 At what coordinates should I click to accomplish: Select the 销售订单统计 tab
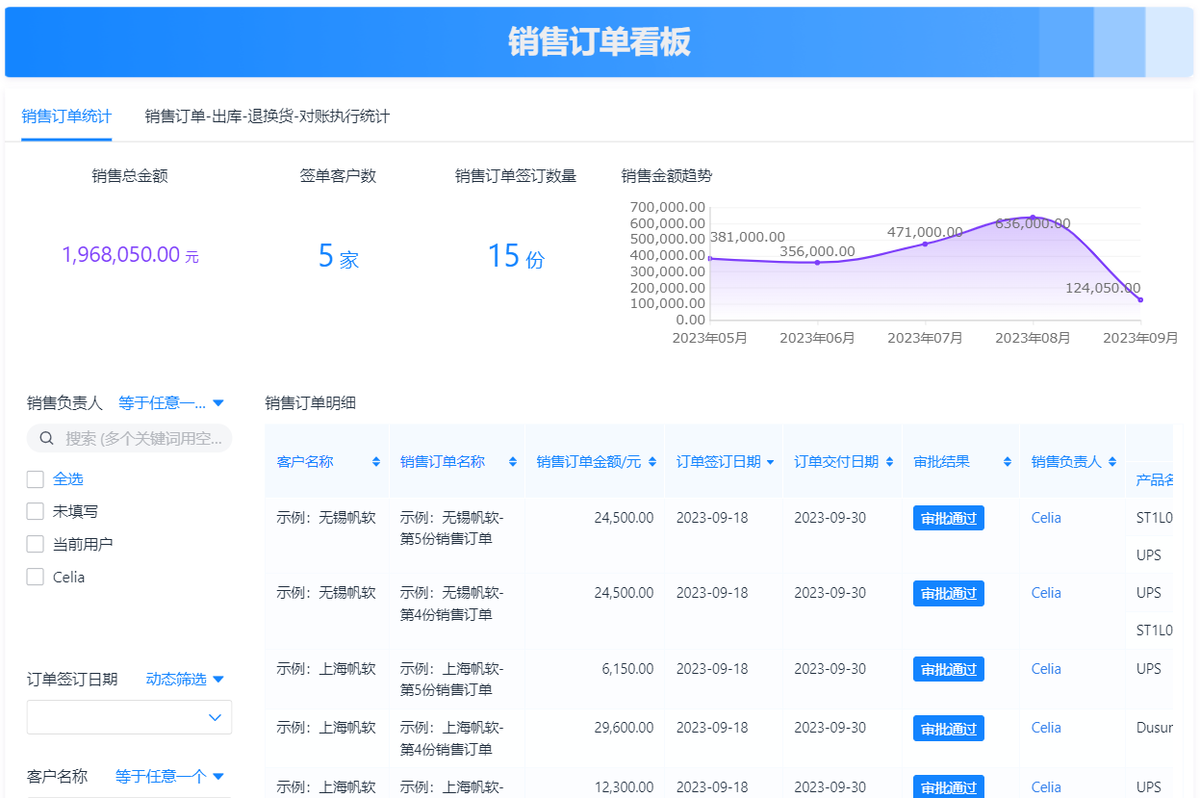click(x=66, y=116)
